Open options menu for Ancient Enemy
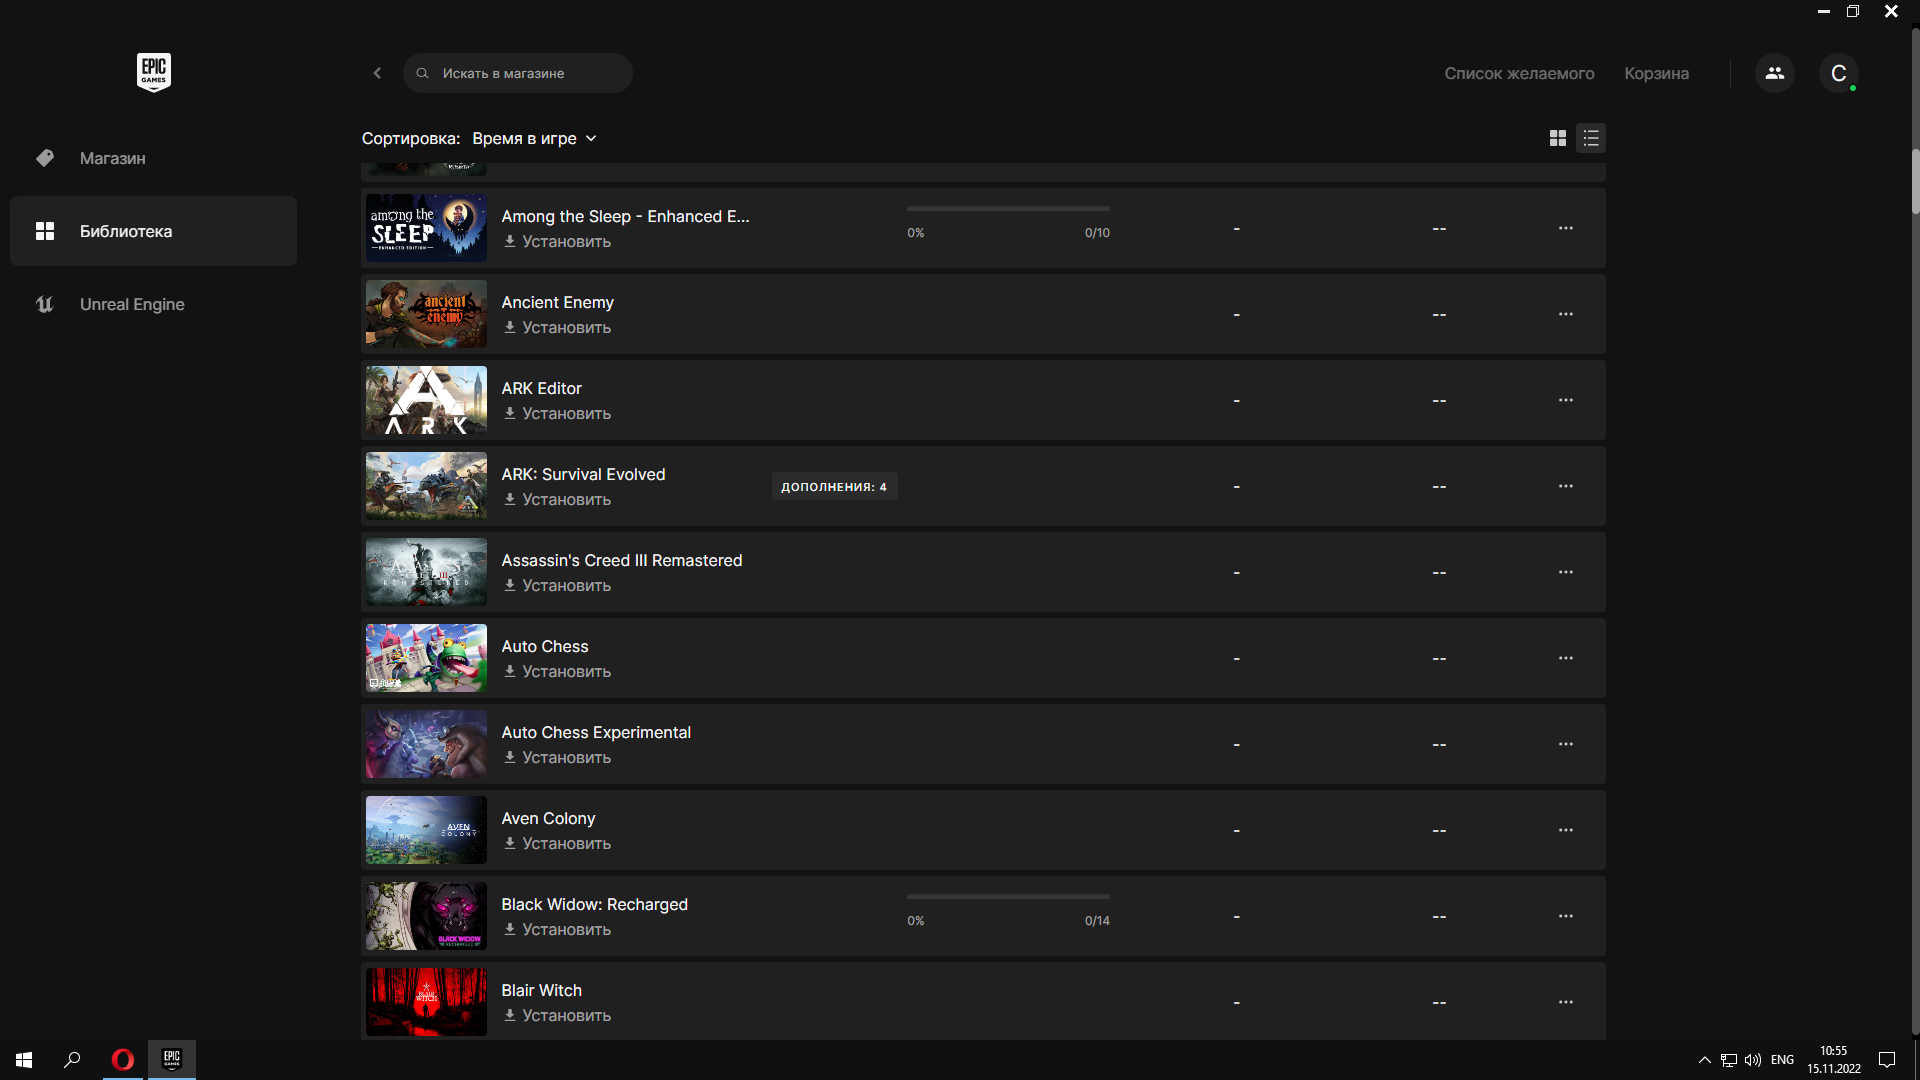 (1565, 314)
